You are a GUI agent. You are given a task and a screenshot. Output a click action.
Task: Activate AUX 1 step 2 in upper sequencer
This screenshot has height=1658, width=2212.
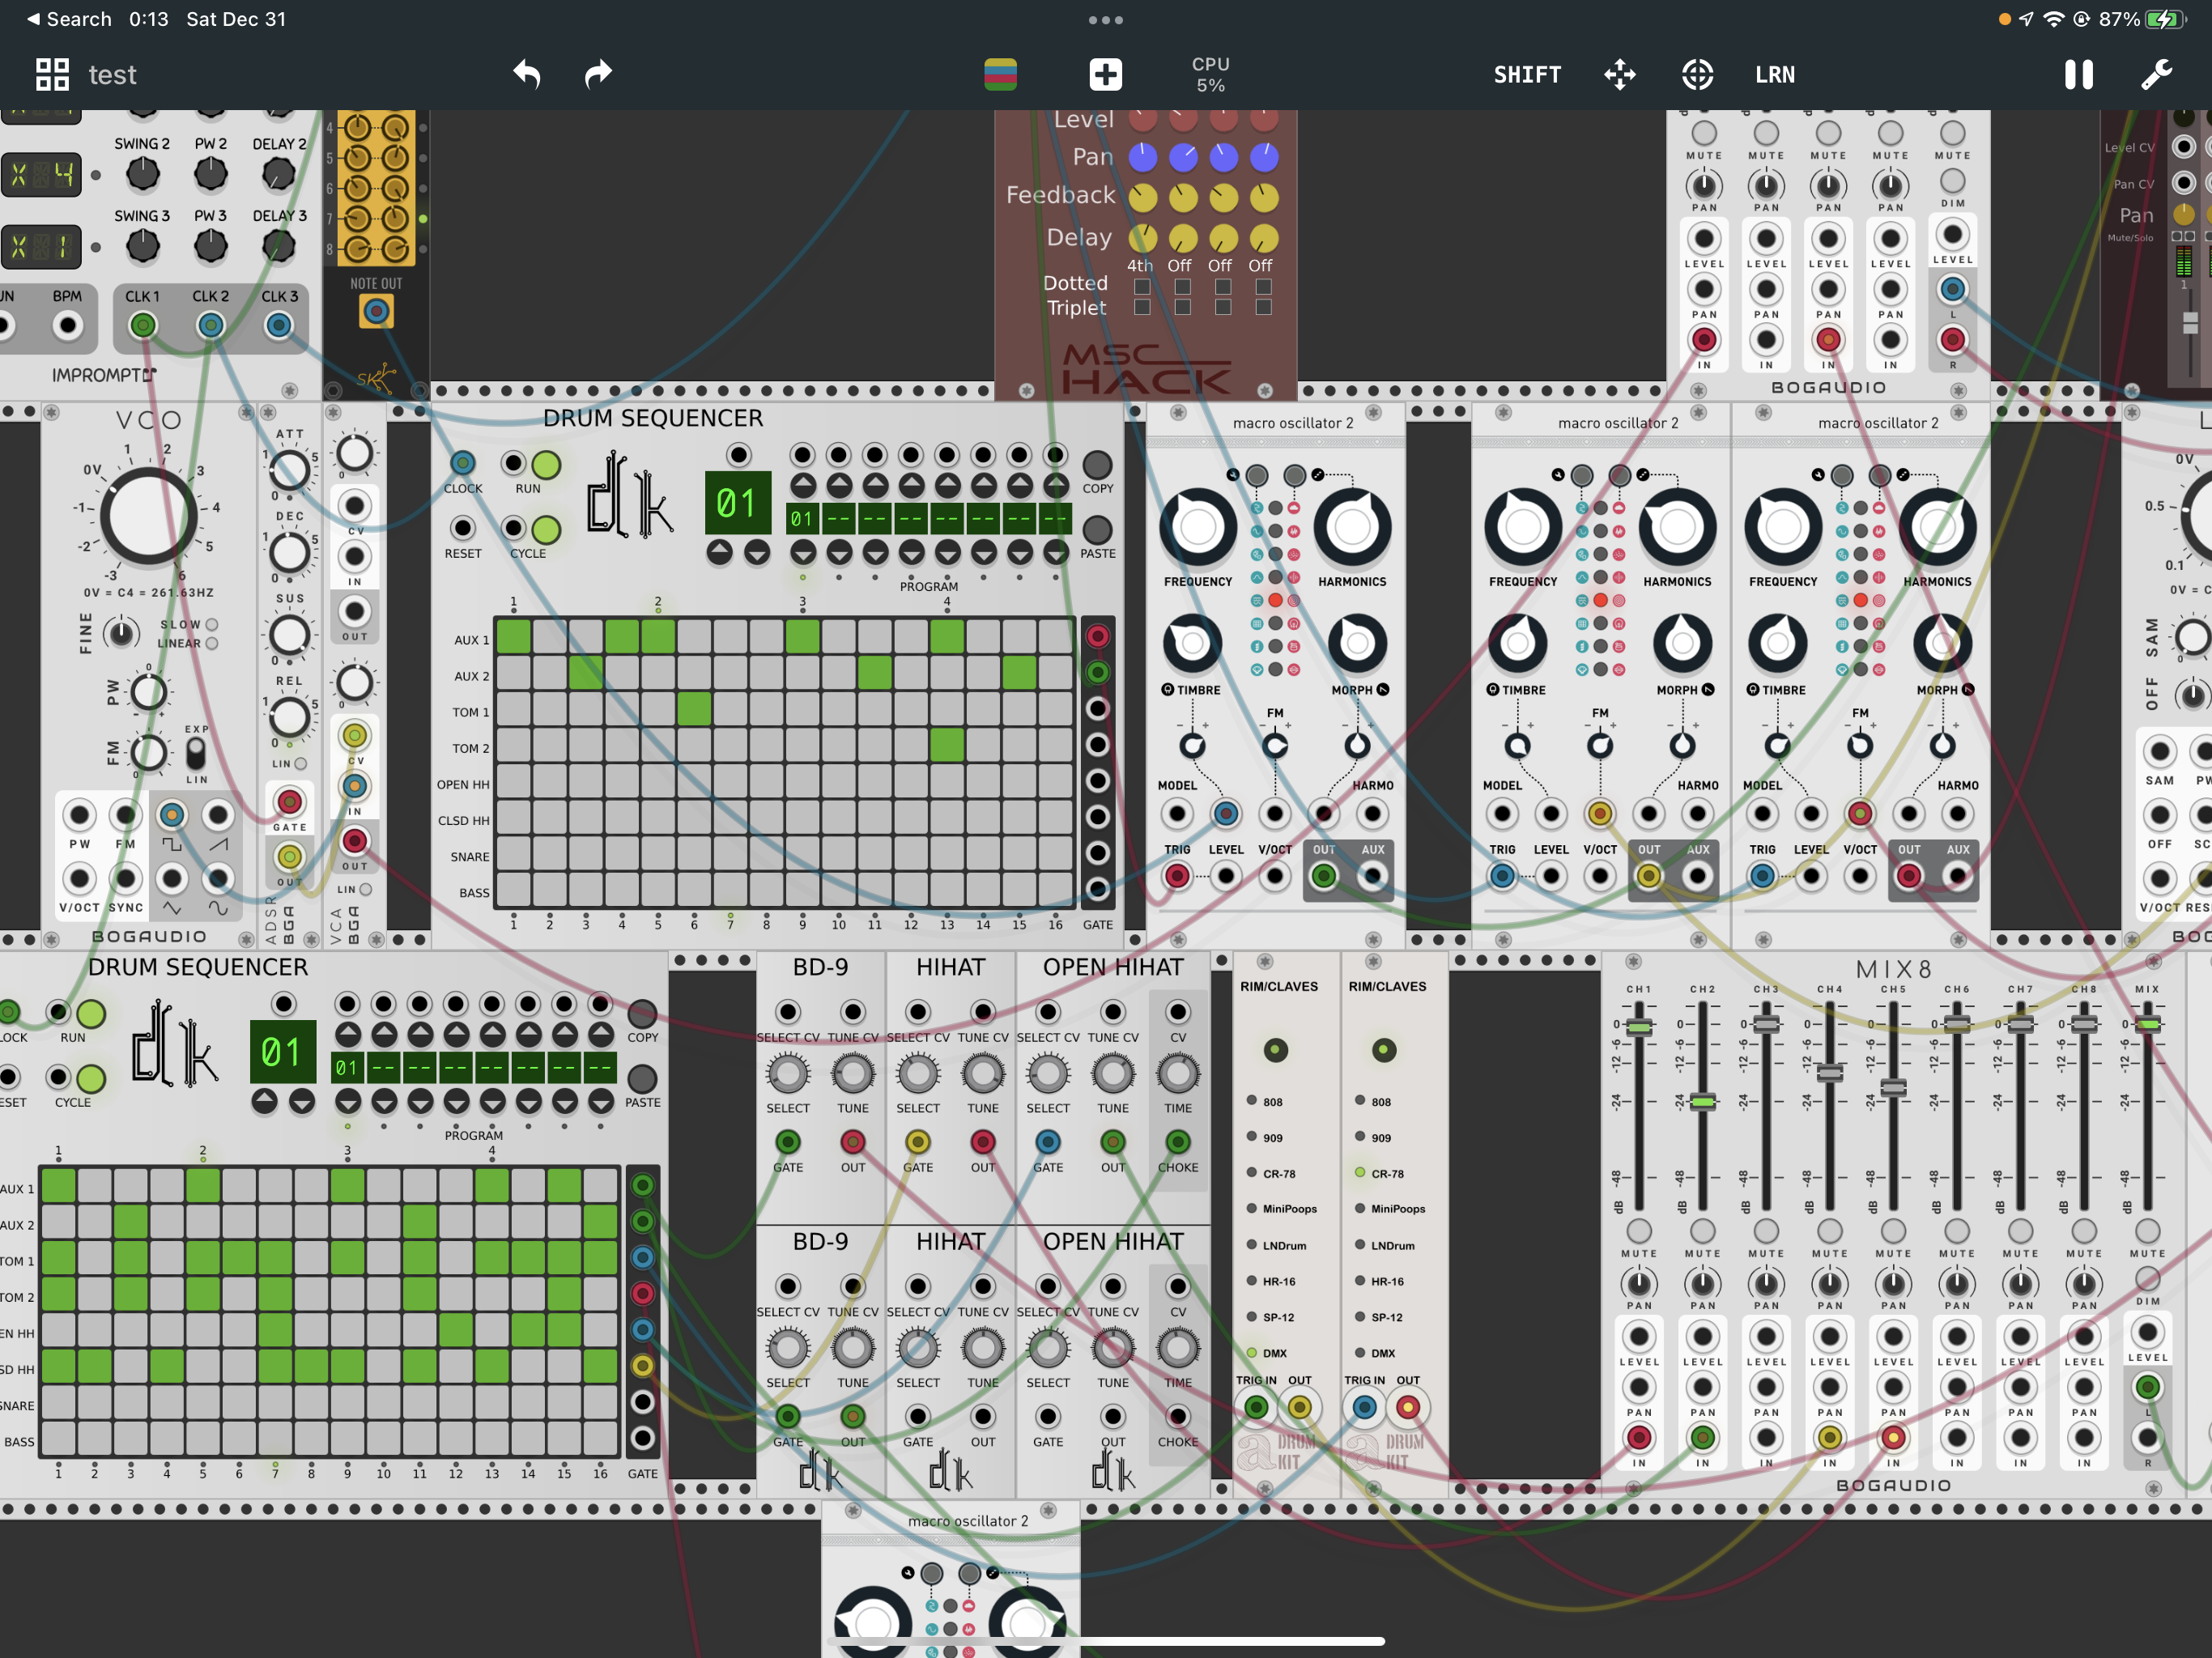point(550,638)
